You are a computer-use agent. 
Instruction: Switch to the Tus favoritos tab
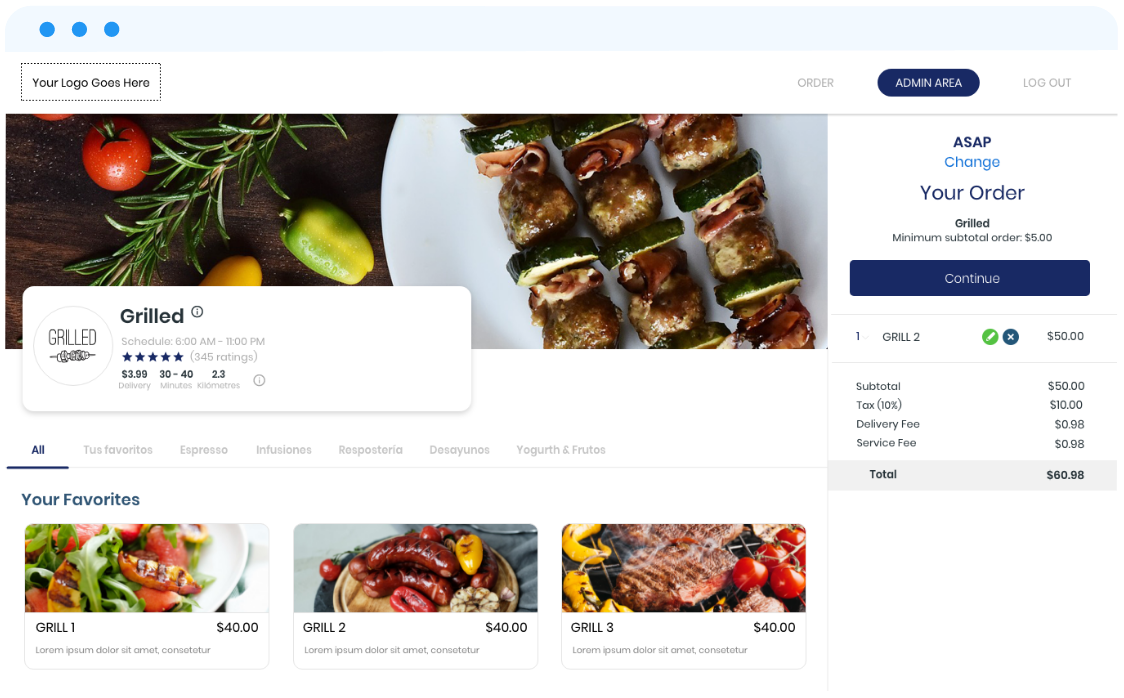pyautogui.click(x=118, y=450)
